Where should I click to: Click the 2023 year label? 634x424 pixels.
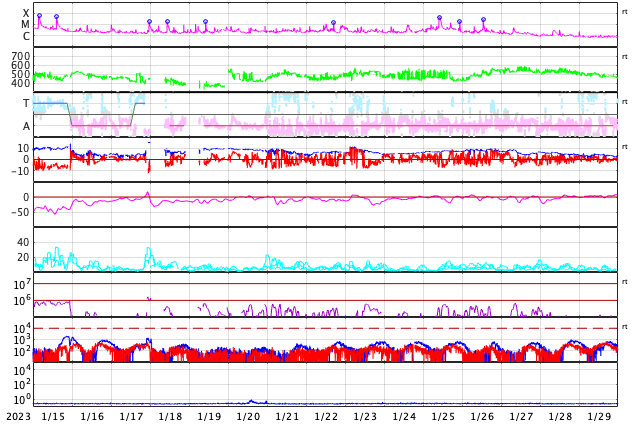point(19,416)
